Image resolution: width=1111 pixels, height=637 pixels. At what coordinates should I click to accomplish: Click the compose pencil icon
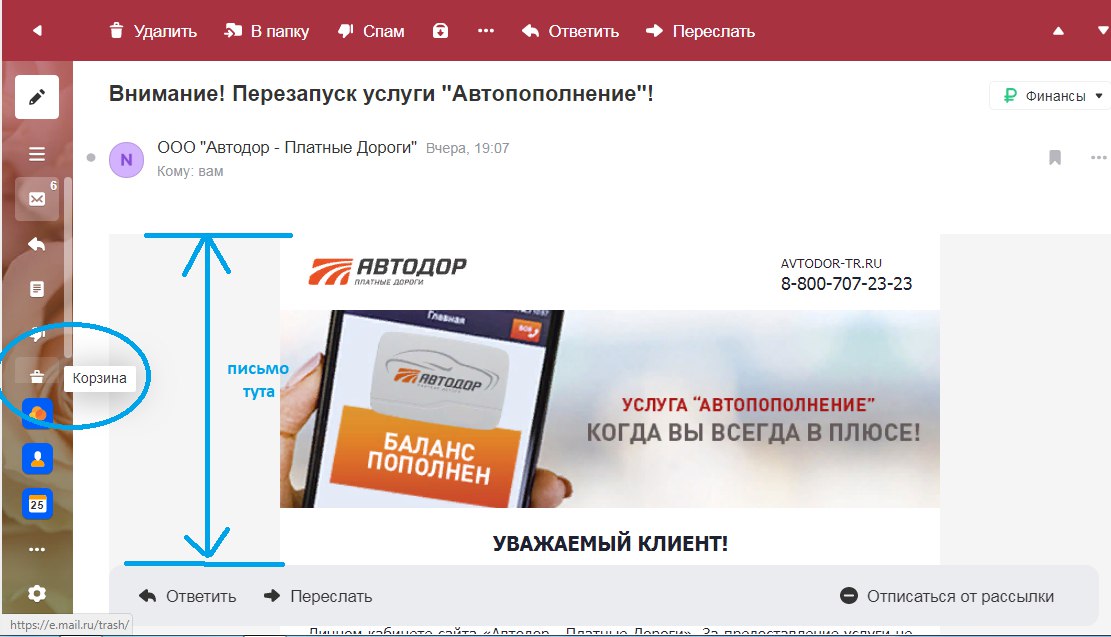(x=37, y=96)
